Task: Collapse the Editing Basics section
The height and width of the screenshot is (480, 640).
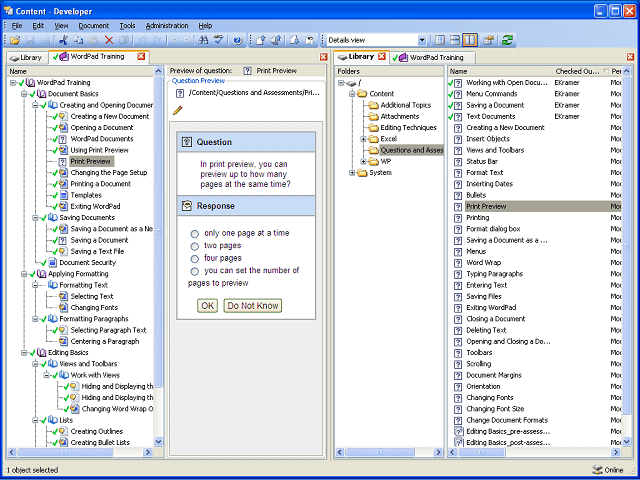Action: 24,353
